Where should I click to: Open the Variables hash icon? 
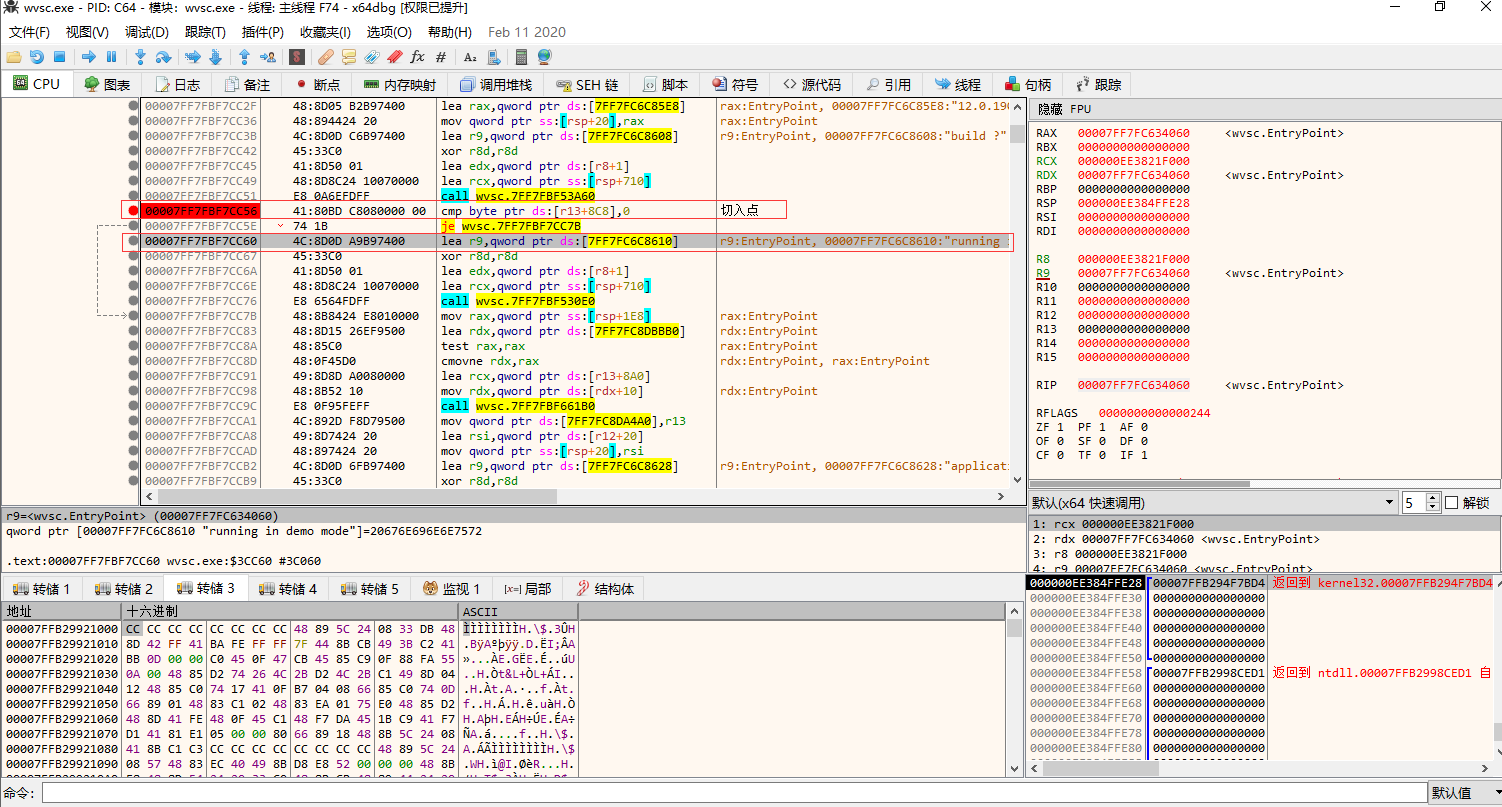coord(441,57)
